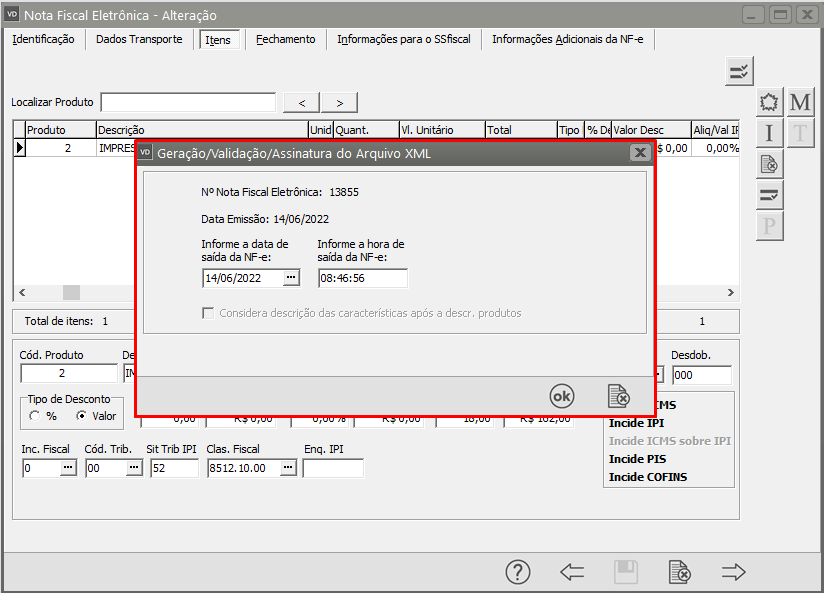Click the checklist icon at top right
The height and width of the screenshot is (593, 824).
coord(739,71)
